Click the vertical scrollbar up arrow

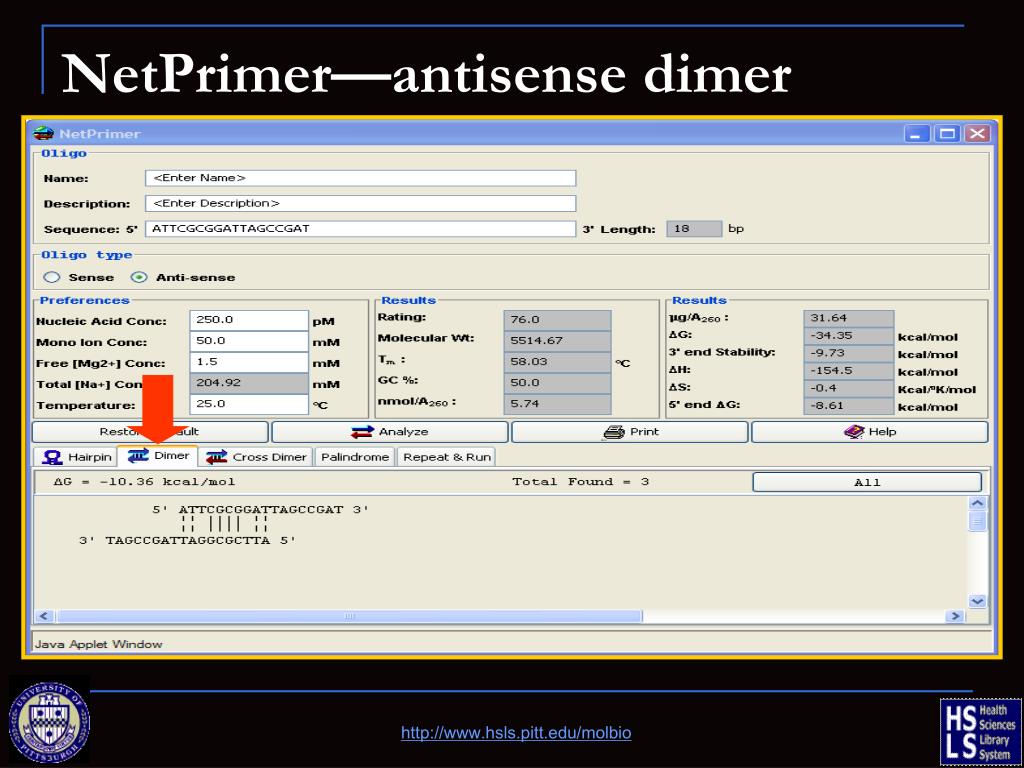pos(977,504)
